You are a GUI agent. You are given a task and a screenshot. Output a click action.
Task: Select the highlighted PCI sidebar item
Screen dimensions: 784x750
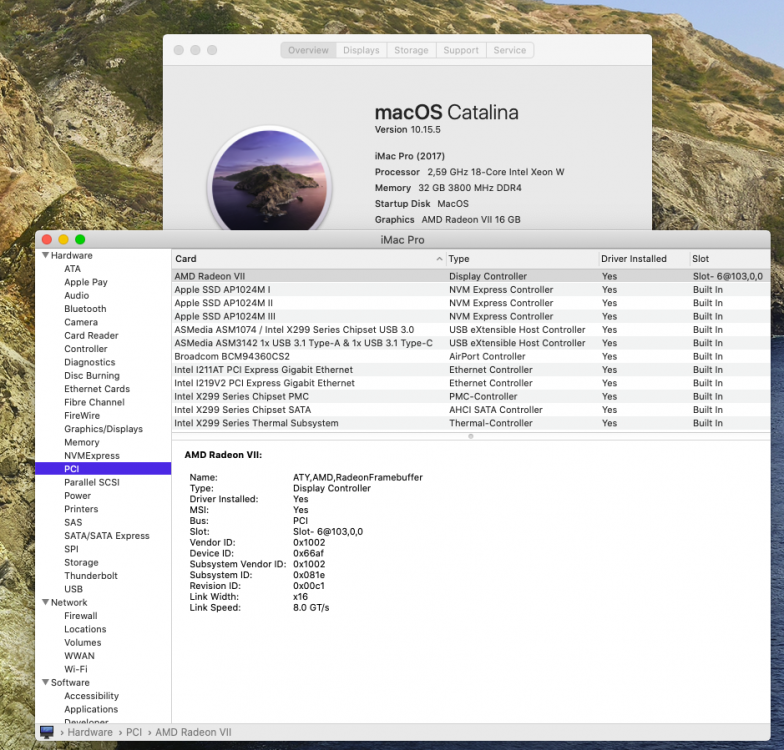click(103, 468)
